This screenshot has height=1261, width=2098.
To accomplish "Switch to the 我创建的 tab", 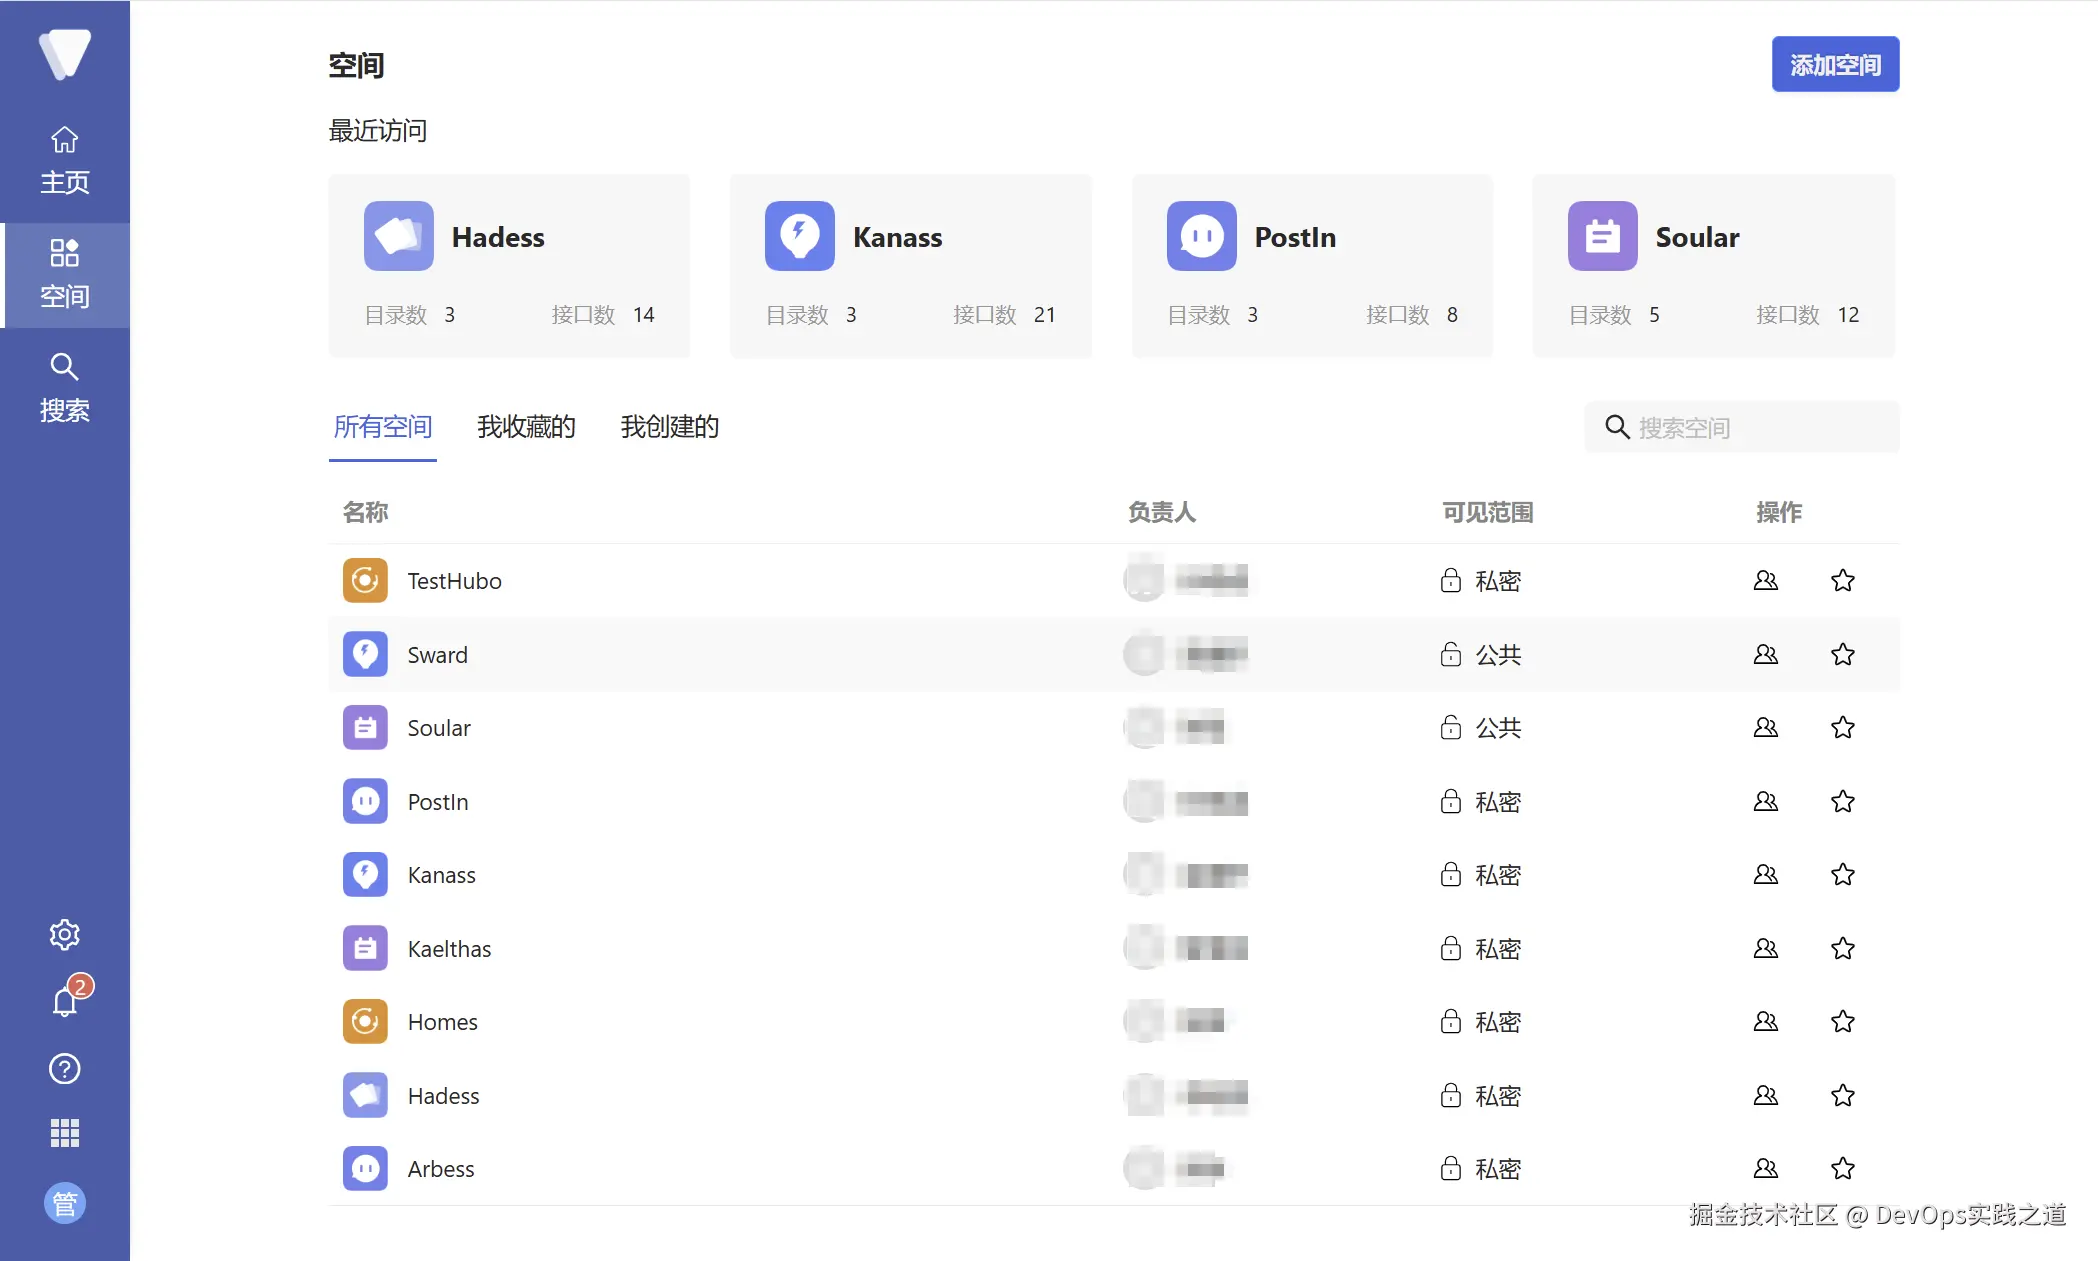I will pyautogui.click(x=668, y=427).
